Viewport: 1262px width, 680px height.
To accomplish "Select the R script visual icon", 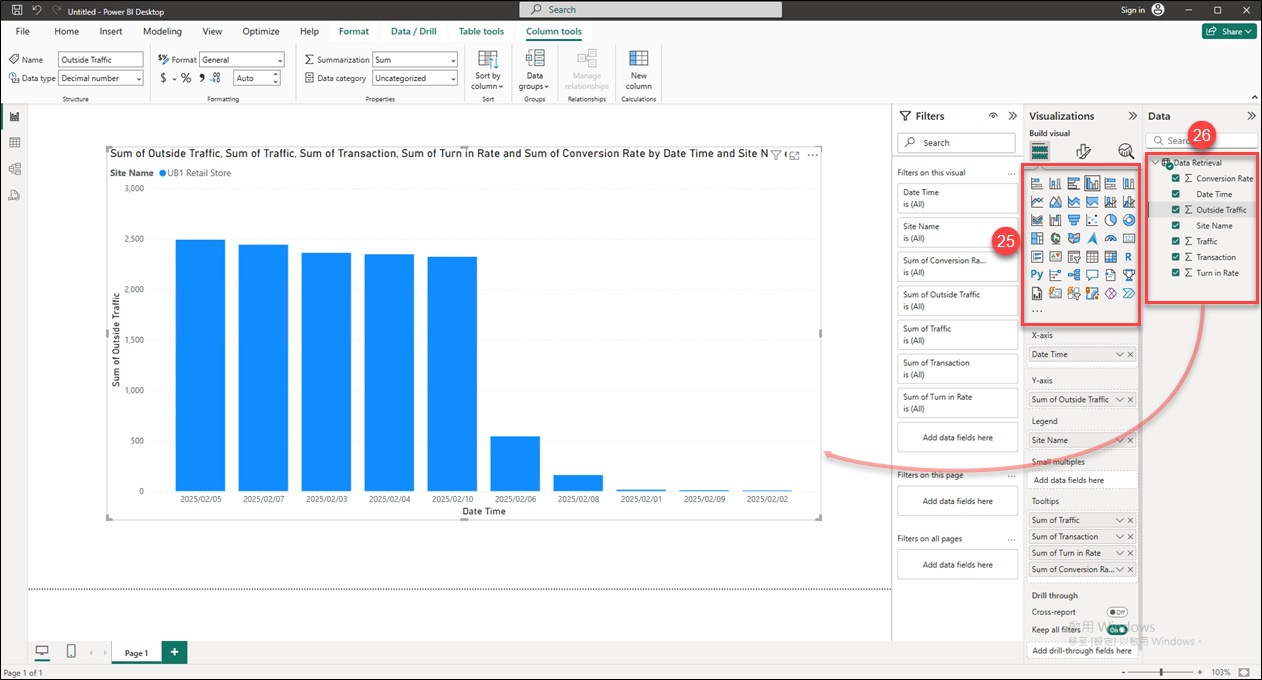I will 1128,257.
